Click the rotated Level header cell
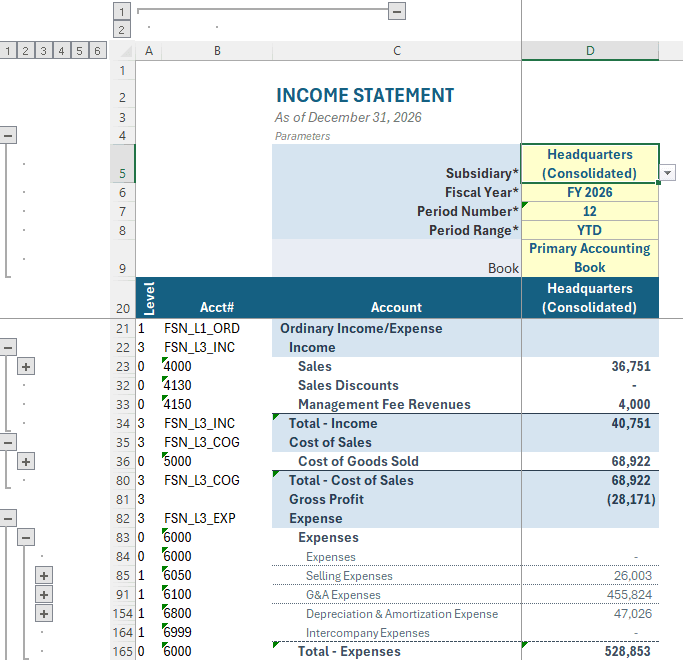Image resolution: width=683 pixels, height=660 pixels. coord(149,298)
